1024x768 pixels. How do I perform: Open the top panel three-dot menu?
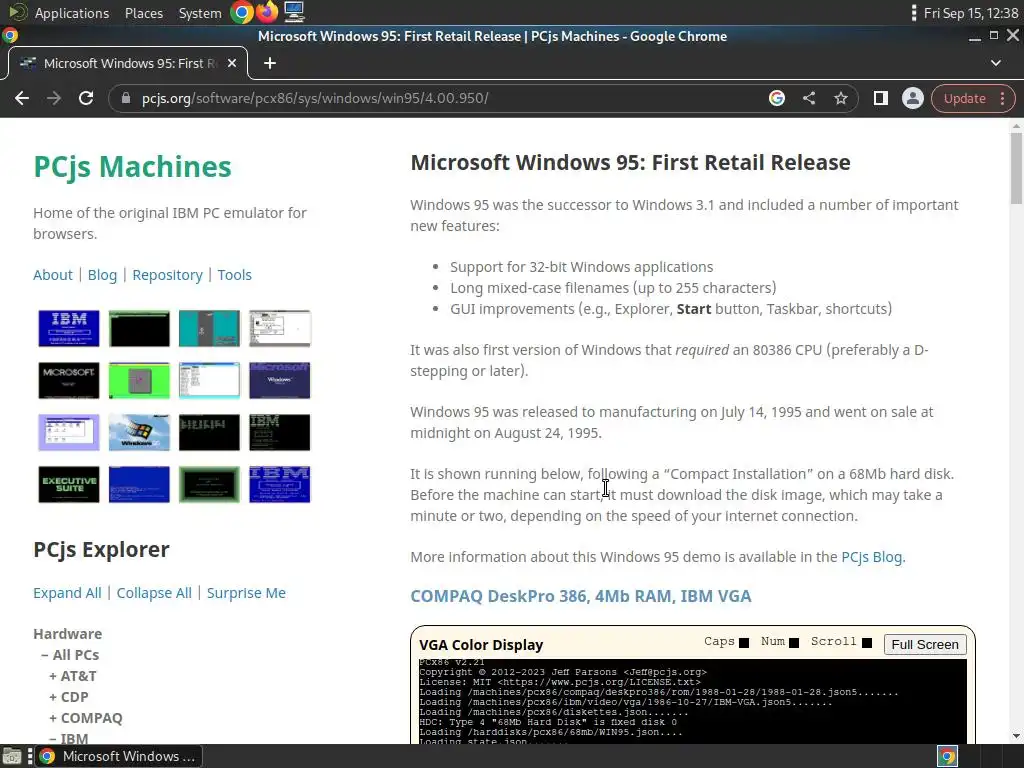click(914, 13)
